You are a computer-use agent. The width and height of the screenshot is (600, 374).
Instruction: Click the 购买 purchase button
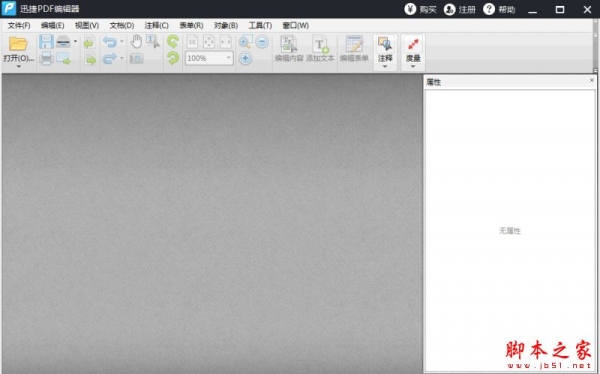coord(420,9)
